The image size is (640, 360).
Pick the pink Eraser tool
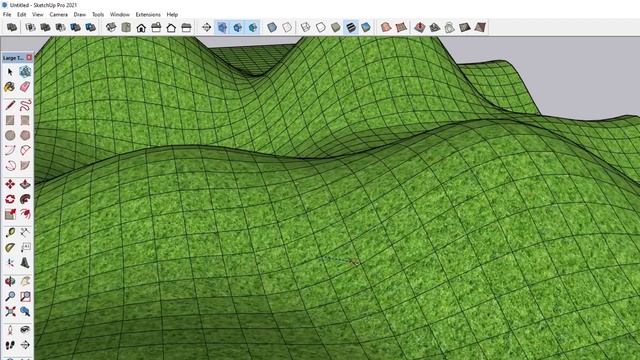(25, 87)
